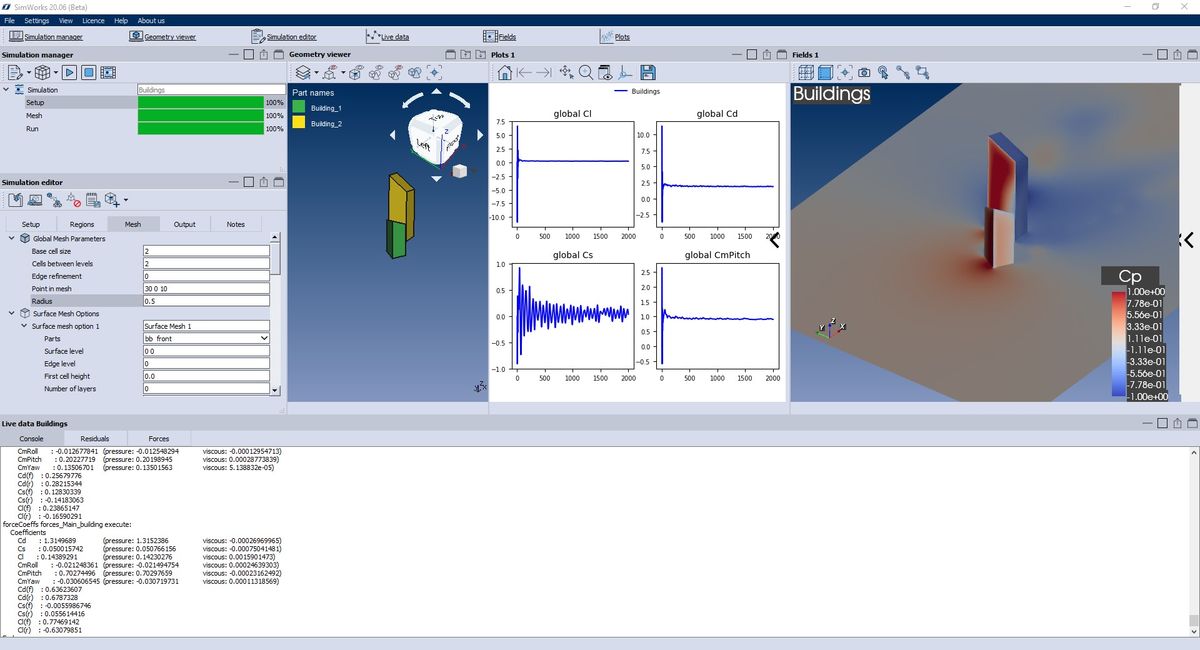The height and width of the screenshot is (650, 1200).
Task: Click the green Building_1 color swatch
Action: (298, 107)
